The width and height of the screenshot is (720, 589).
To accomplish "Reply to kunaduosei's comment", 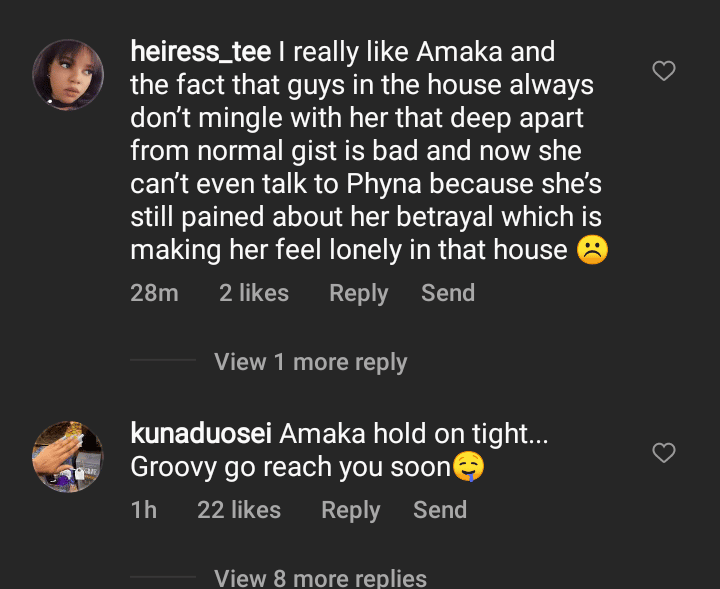I will coord(350,510).
